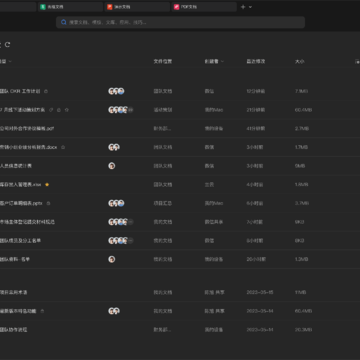Click the 3.7MB size cell
Screen dimensions: 360x360
coord(301,203)
